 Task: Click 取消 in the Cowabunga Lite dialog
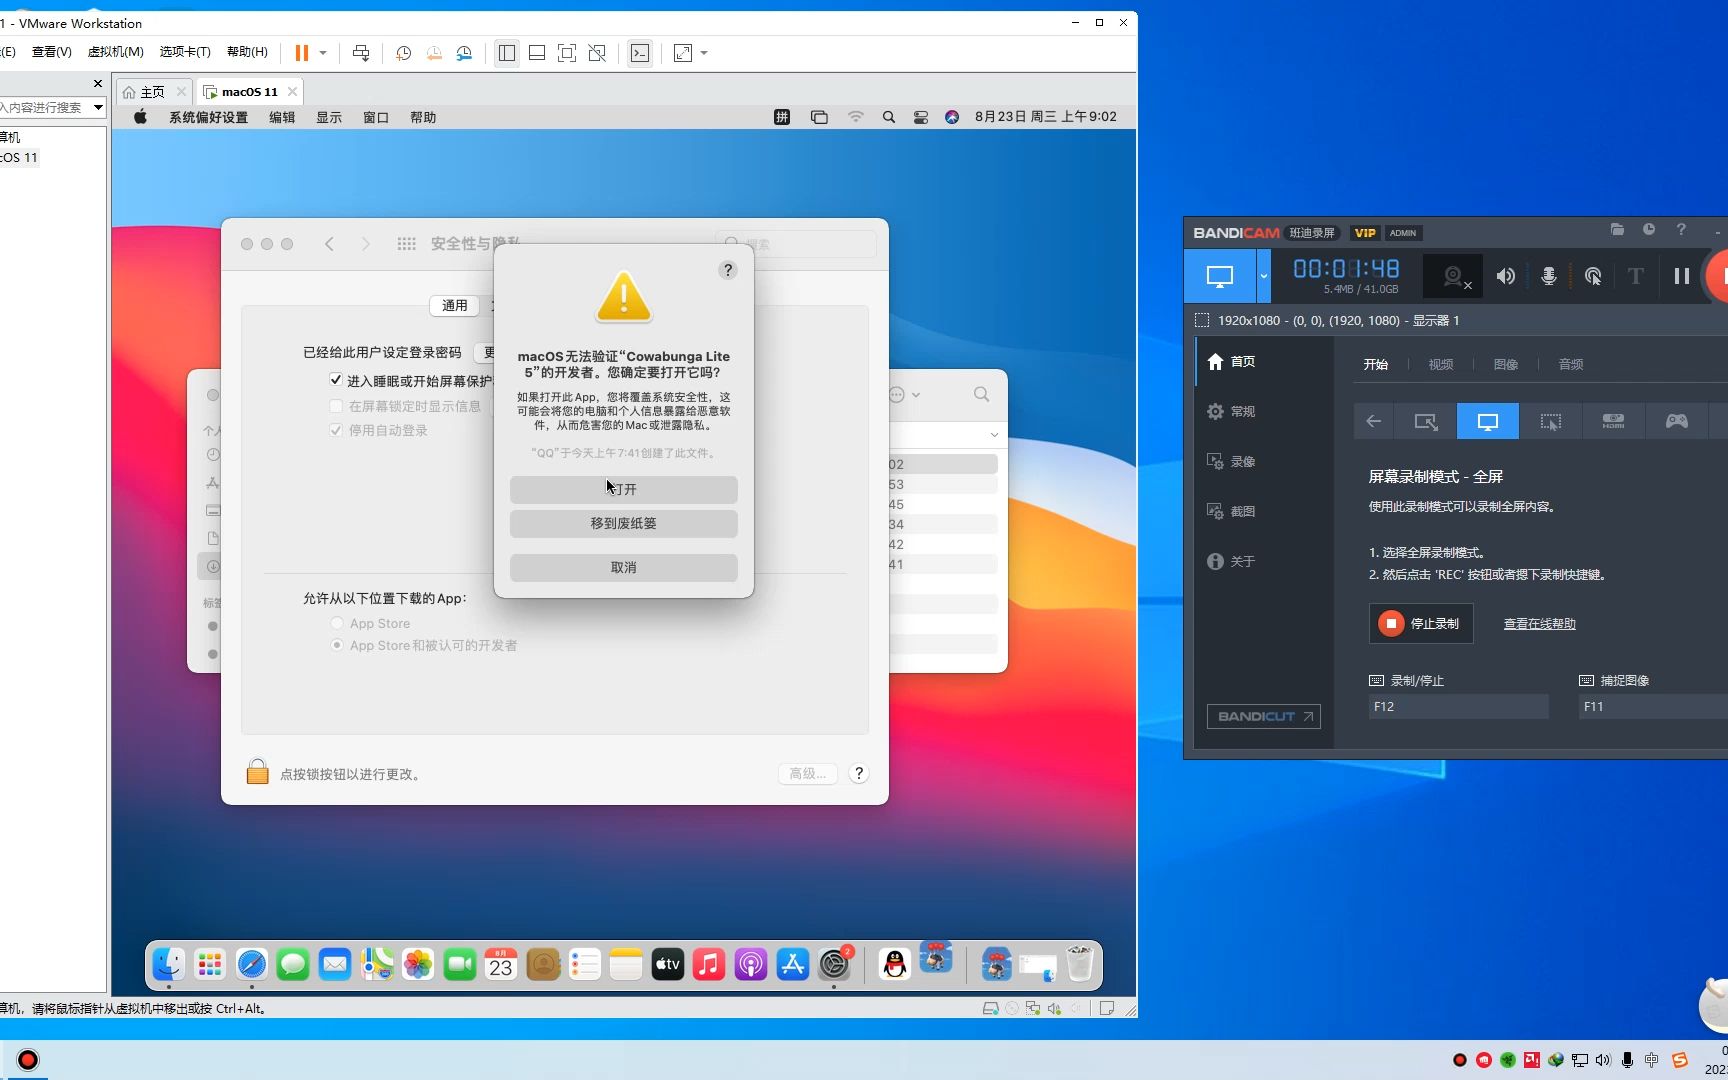pyautogui.click(x=623, y=567)
